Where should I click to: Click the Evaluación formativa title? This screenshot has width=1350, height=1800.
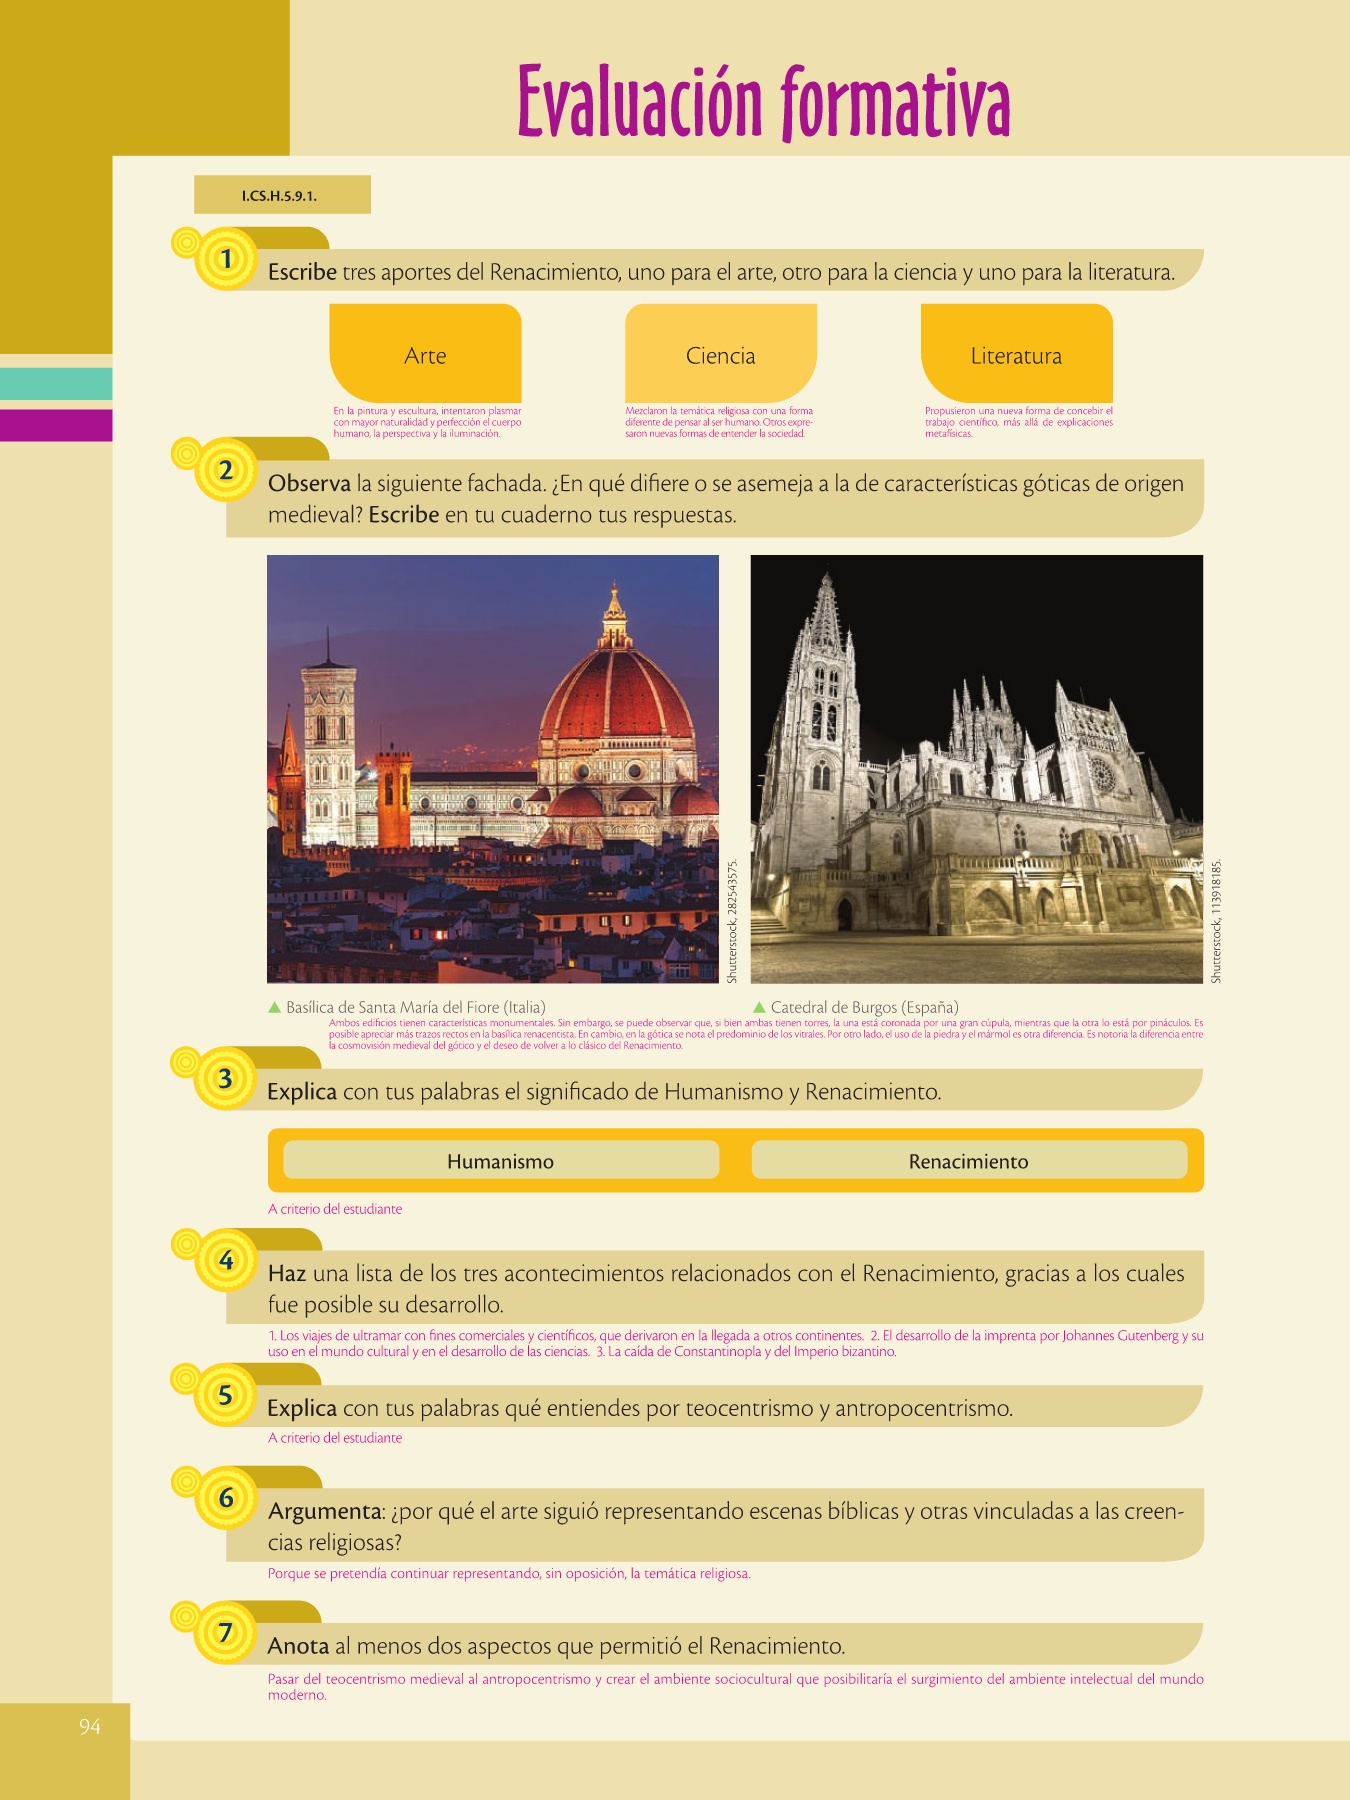[x=763, y=102]
